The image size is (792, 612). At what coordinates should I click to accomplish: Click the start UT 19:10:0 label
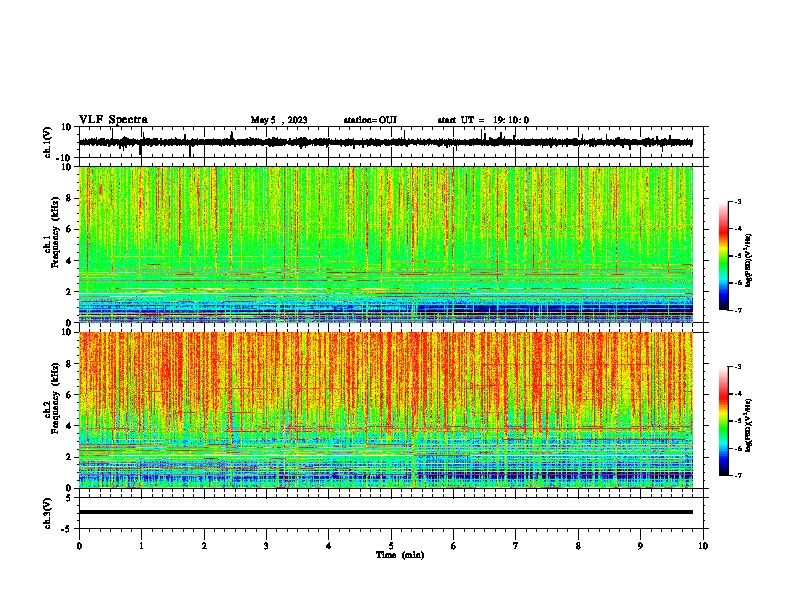tap(483, 120)
